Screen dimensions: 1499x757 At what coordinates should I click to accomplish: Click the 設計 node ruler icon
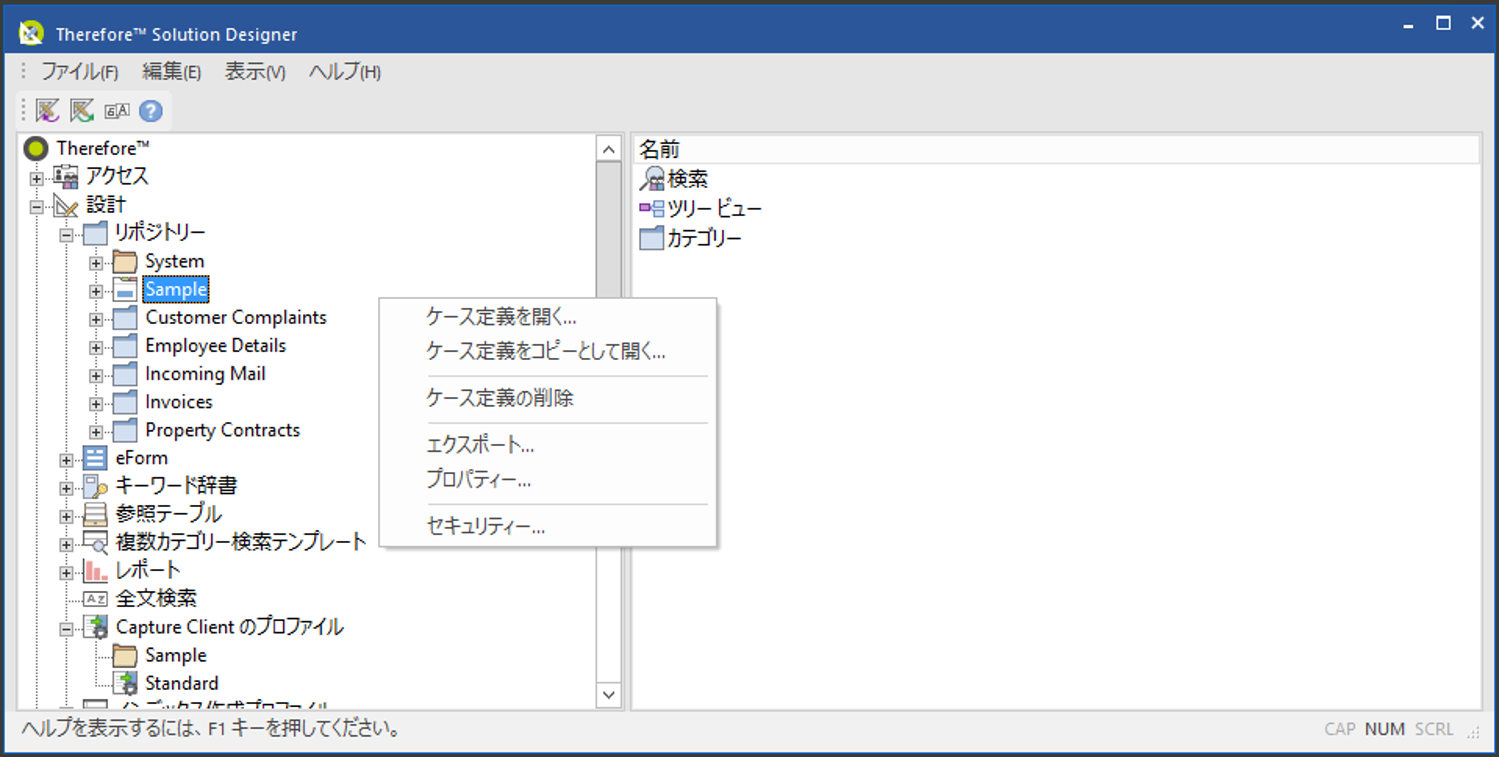click(x=66, y=205)
